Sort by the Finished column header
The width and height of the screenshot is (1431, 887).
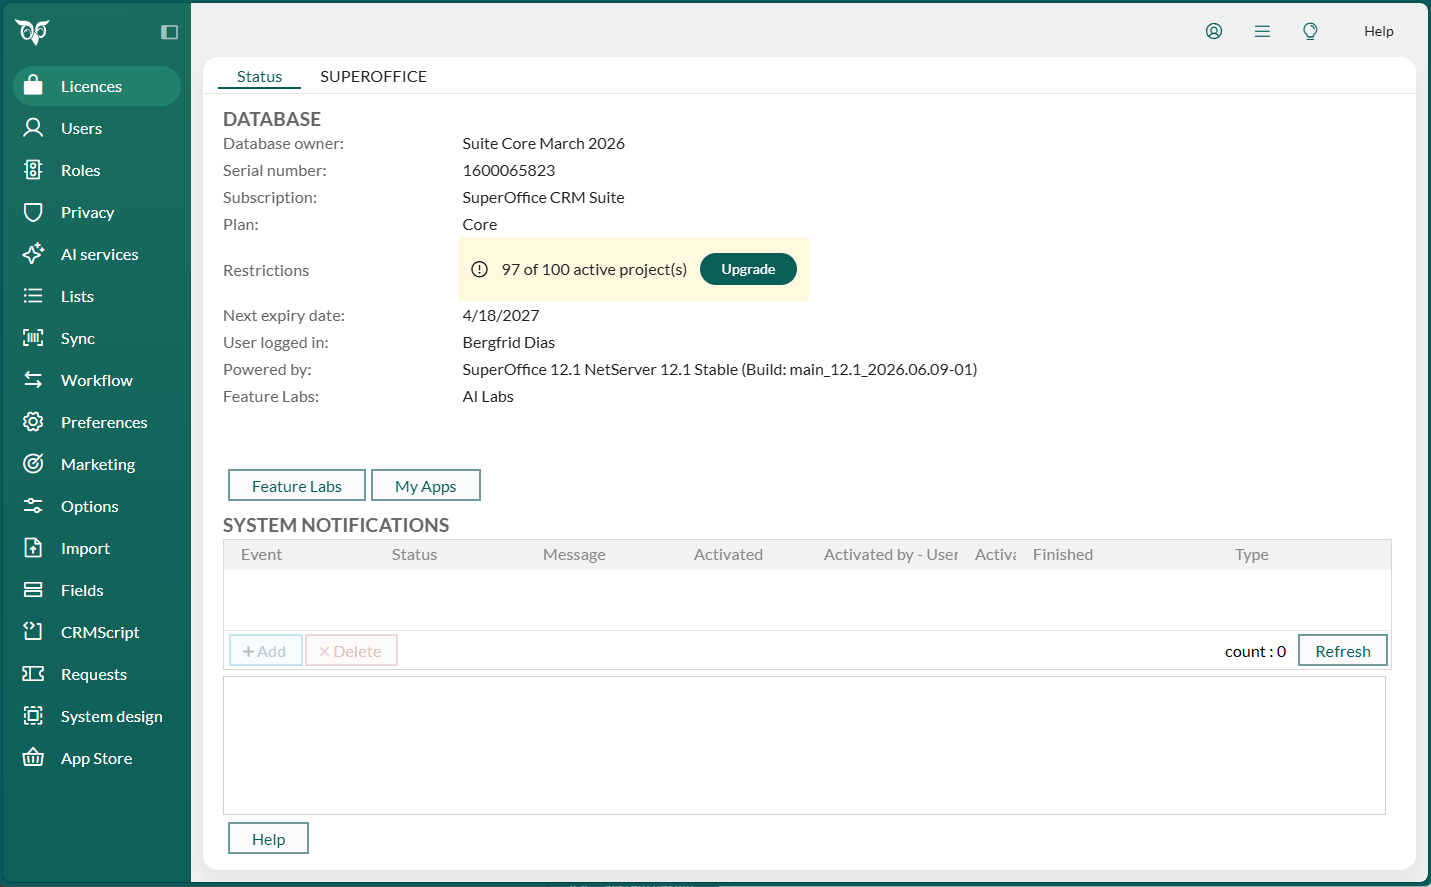pyautogui.click(x=1063, y=555)
